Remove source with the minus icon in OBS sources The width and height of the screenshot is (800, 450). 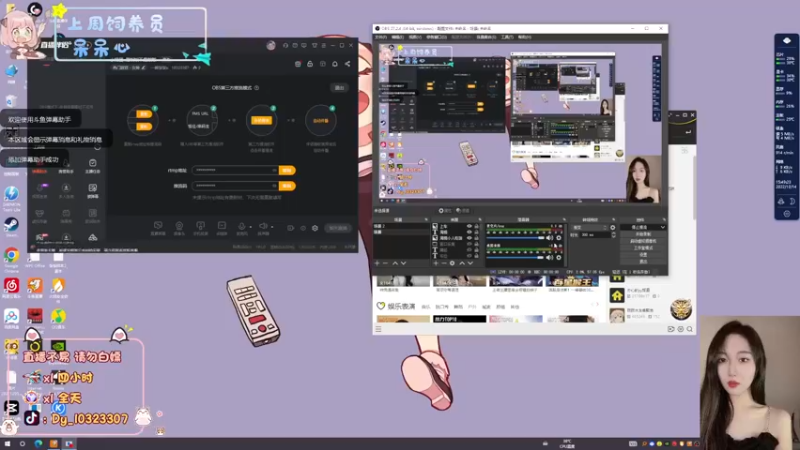click(x=444, y=263)
